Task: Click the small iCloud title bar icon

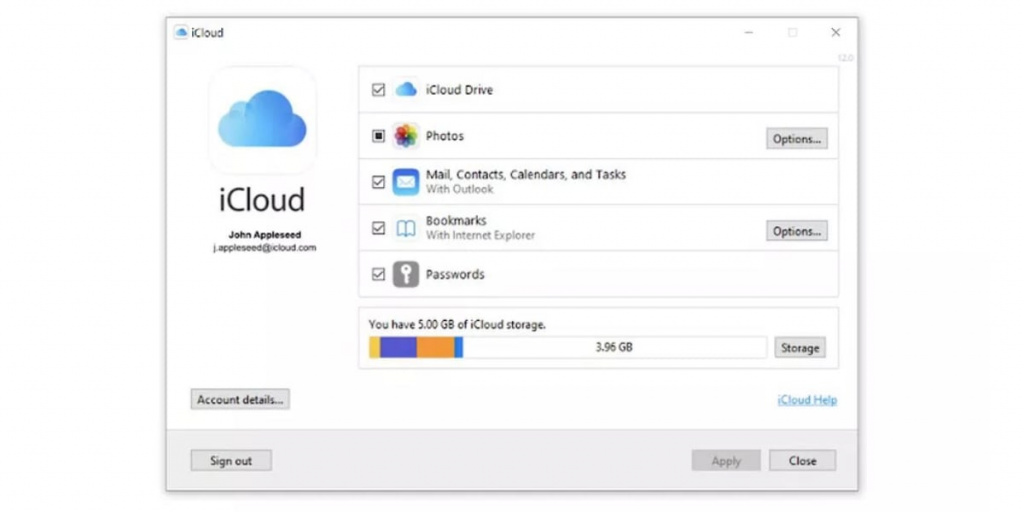Action: tap(181, 32)
